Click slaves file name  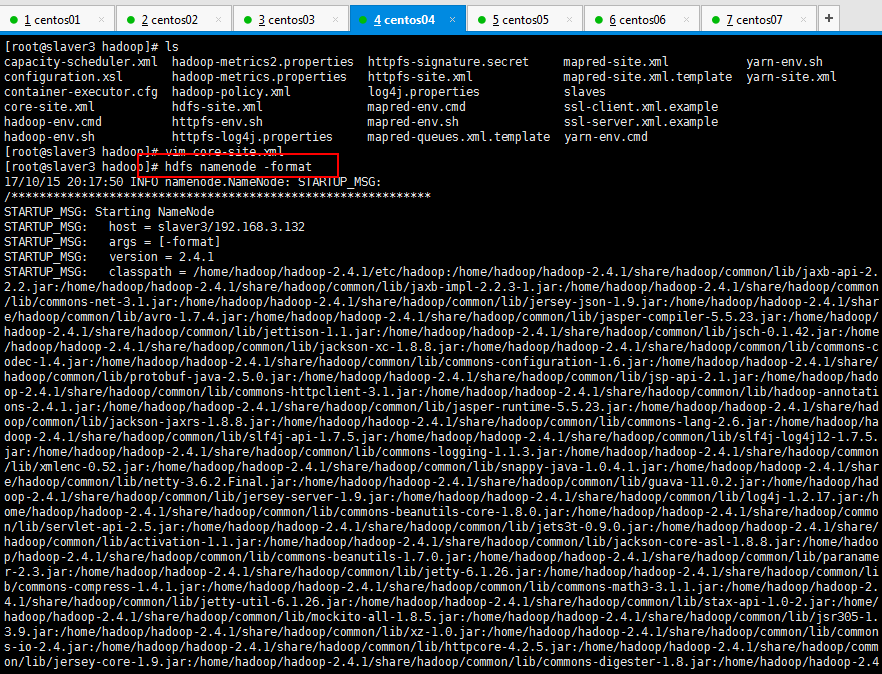click(x=584, y=92)
